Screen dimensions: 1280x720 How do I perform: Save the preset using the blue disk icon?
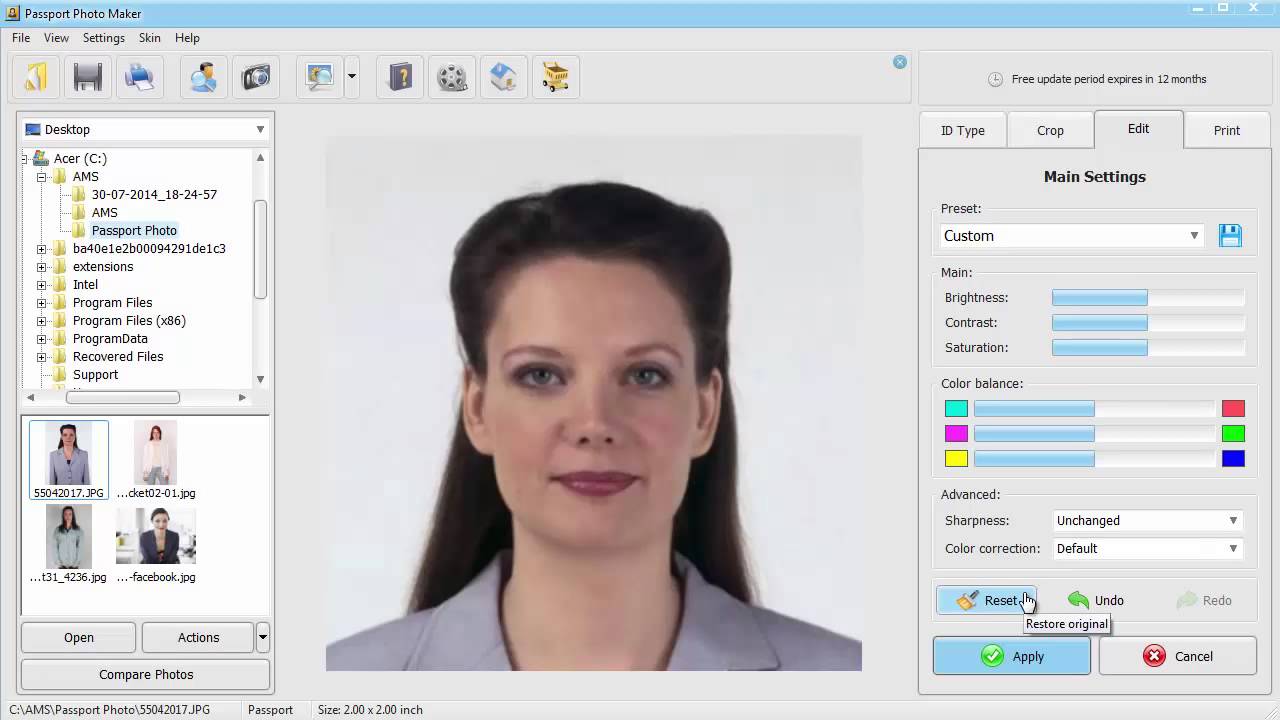pyautogui.click(x=1230, y=236)
